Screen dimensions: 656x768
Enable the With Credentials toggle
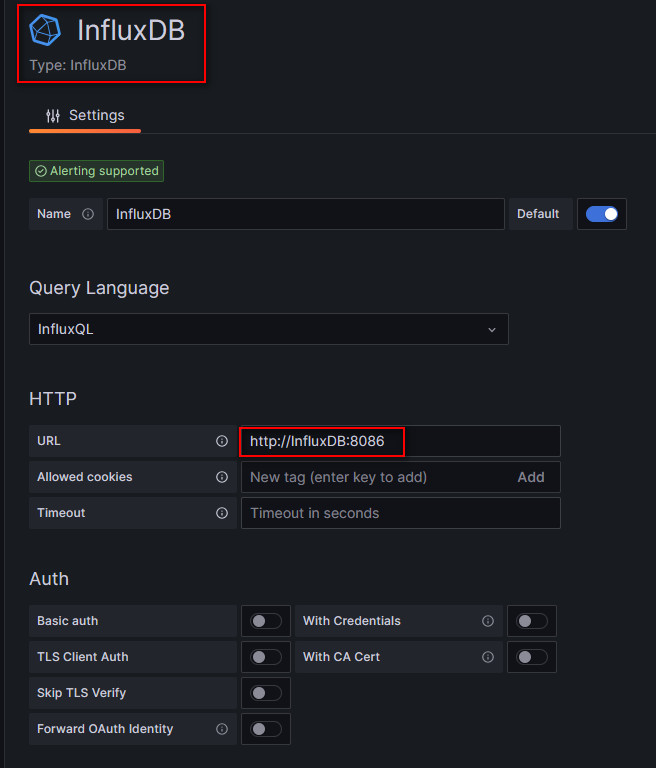tap(532, 621)
